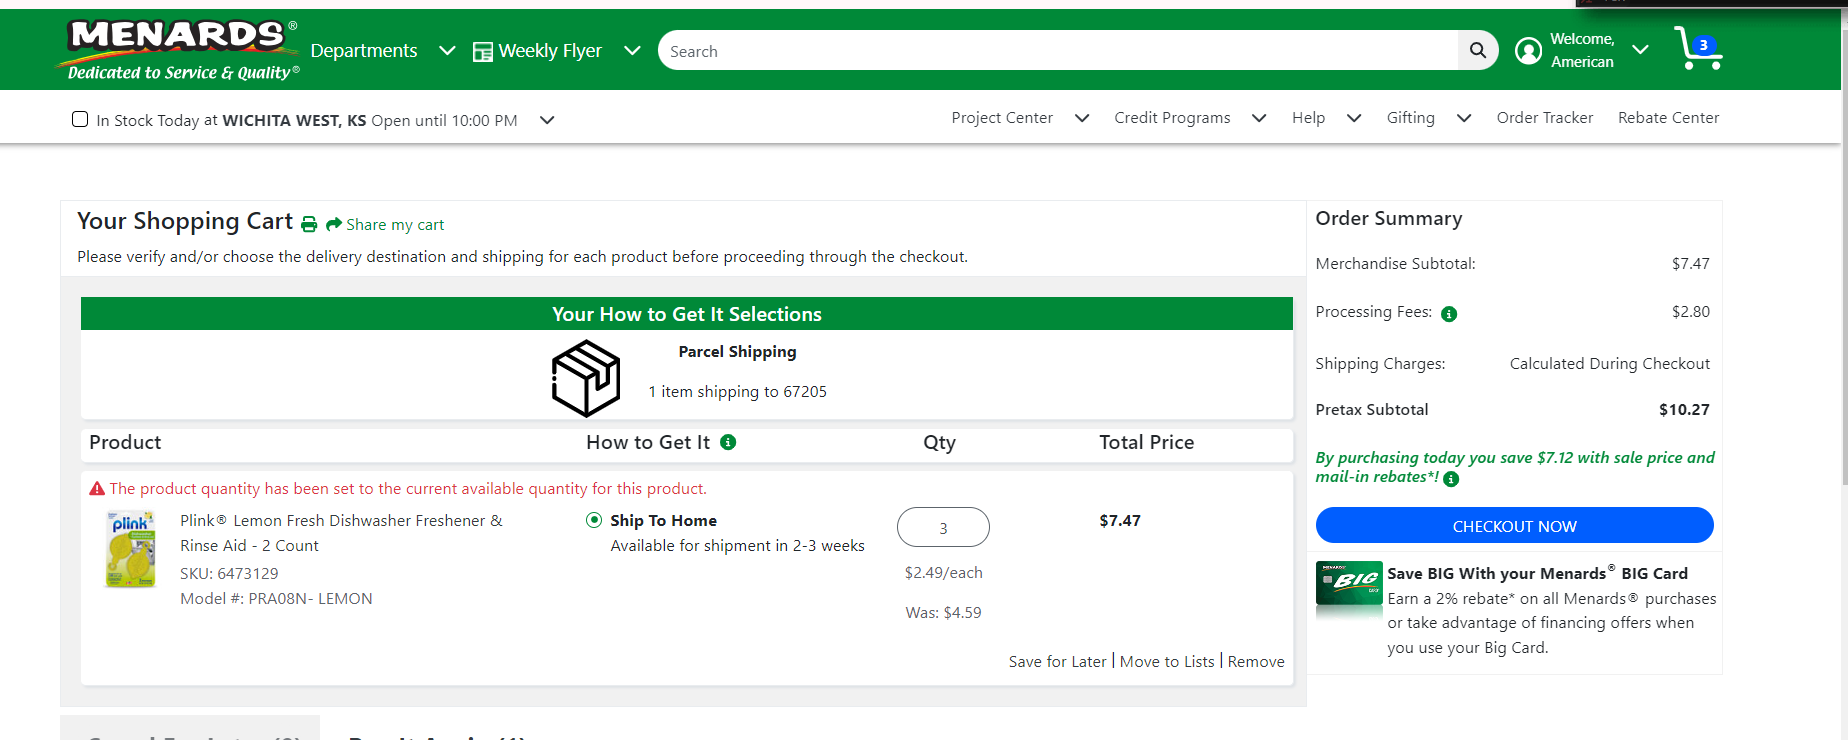The width and height of the screenshot is (1848, 740).
Task: Click the Pretax Subtotal amount $10.27
Action: pos(1684,410)
